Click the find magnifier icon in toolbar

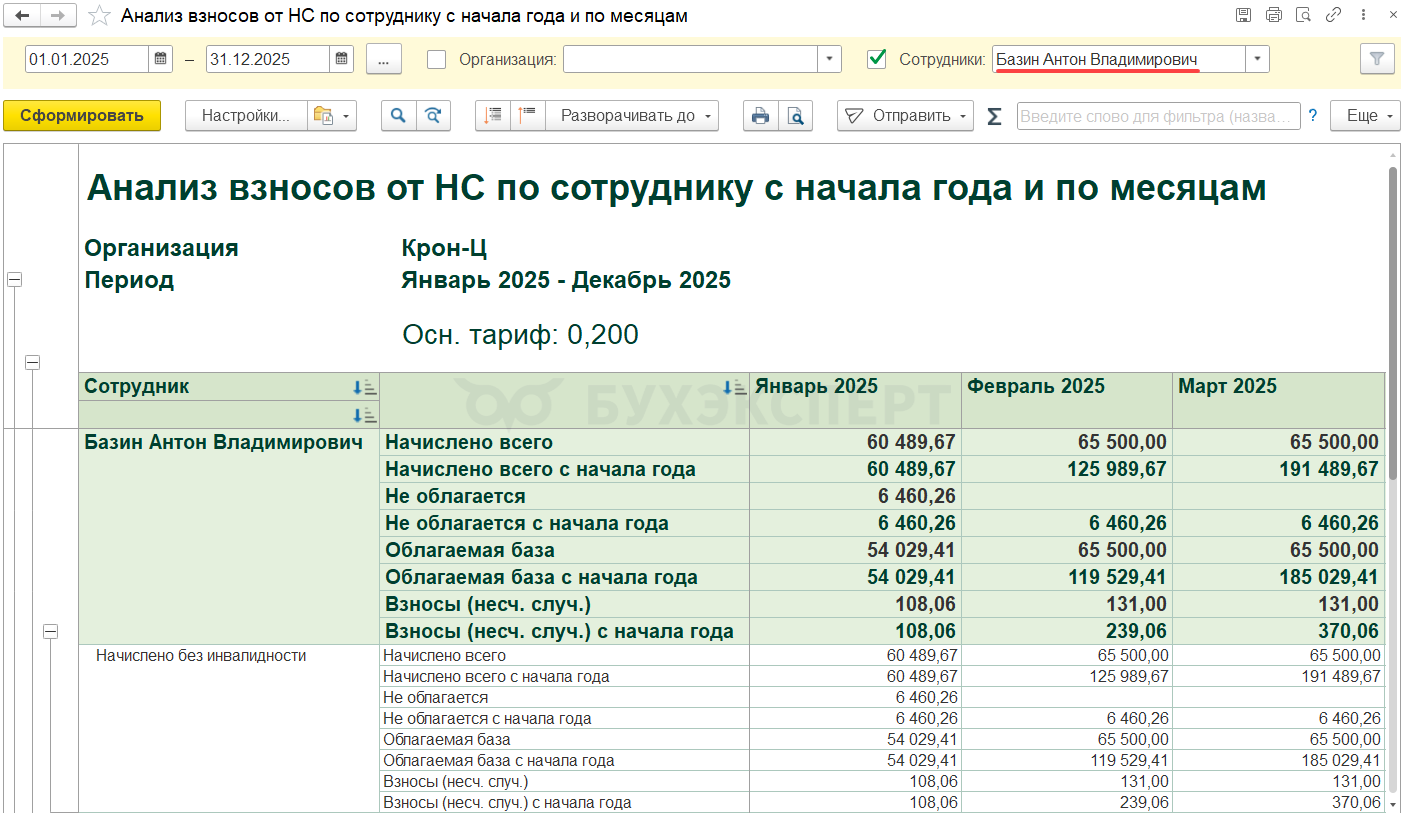[x=398, y=116]
